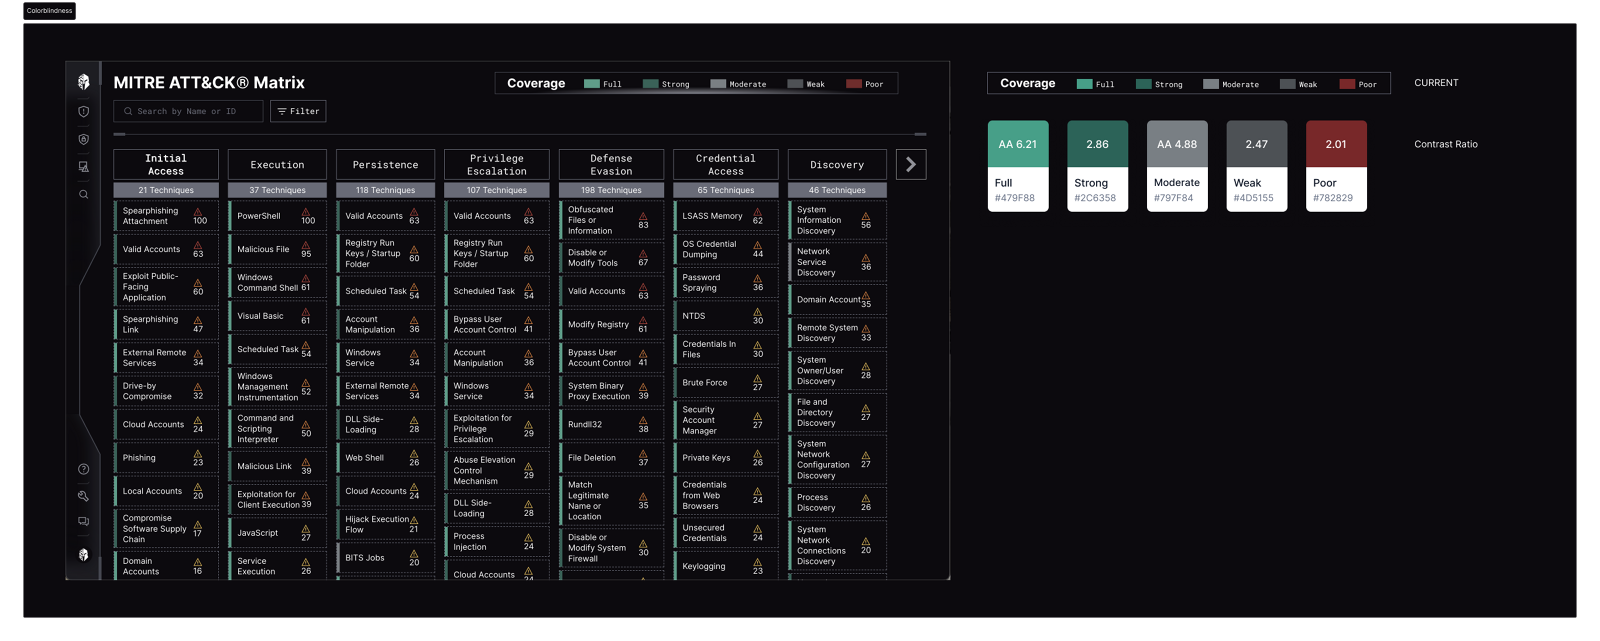Open the Exploit Public-Facing Application card
Image resolution: width=1600 pixels, height=641 pixels.
tap(166, 287)
